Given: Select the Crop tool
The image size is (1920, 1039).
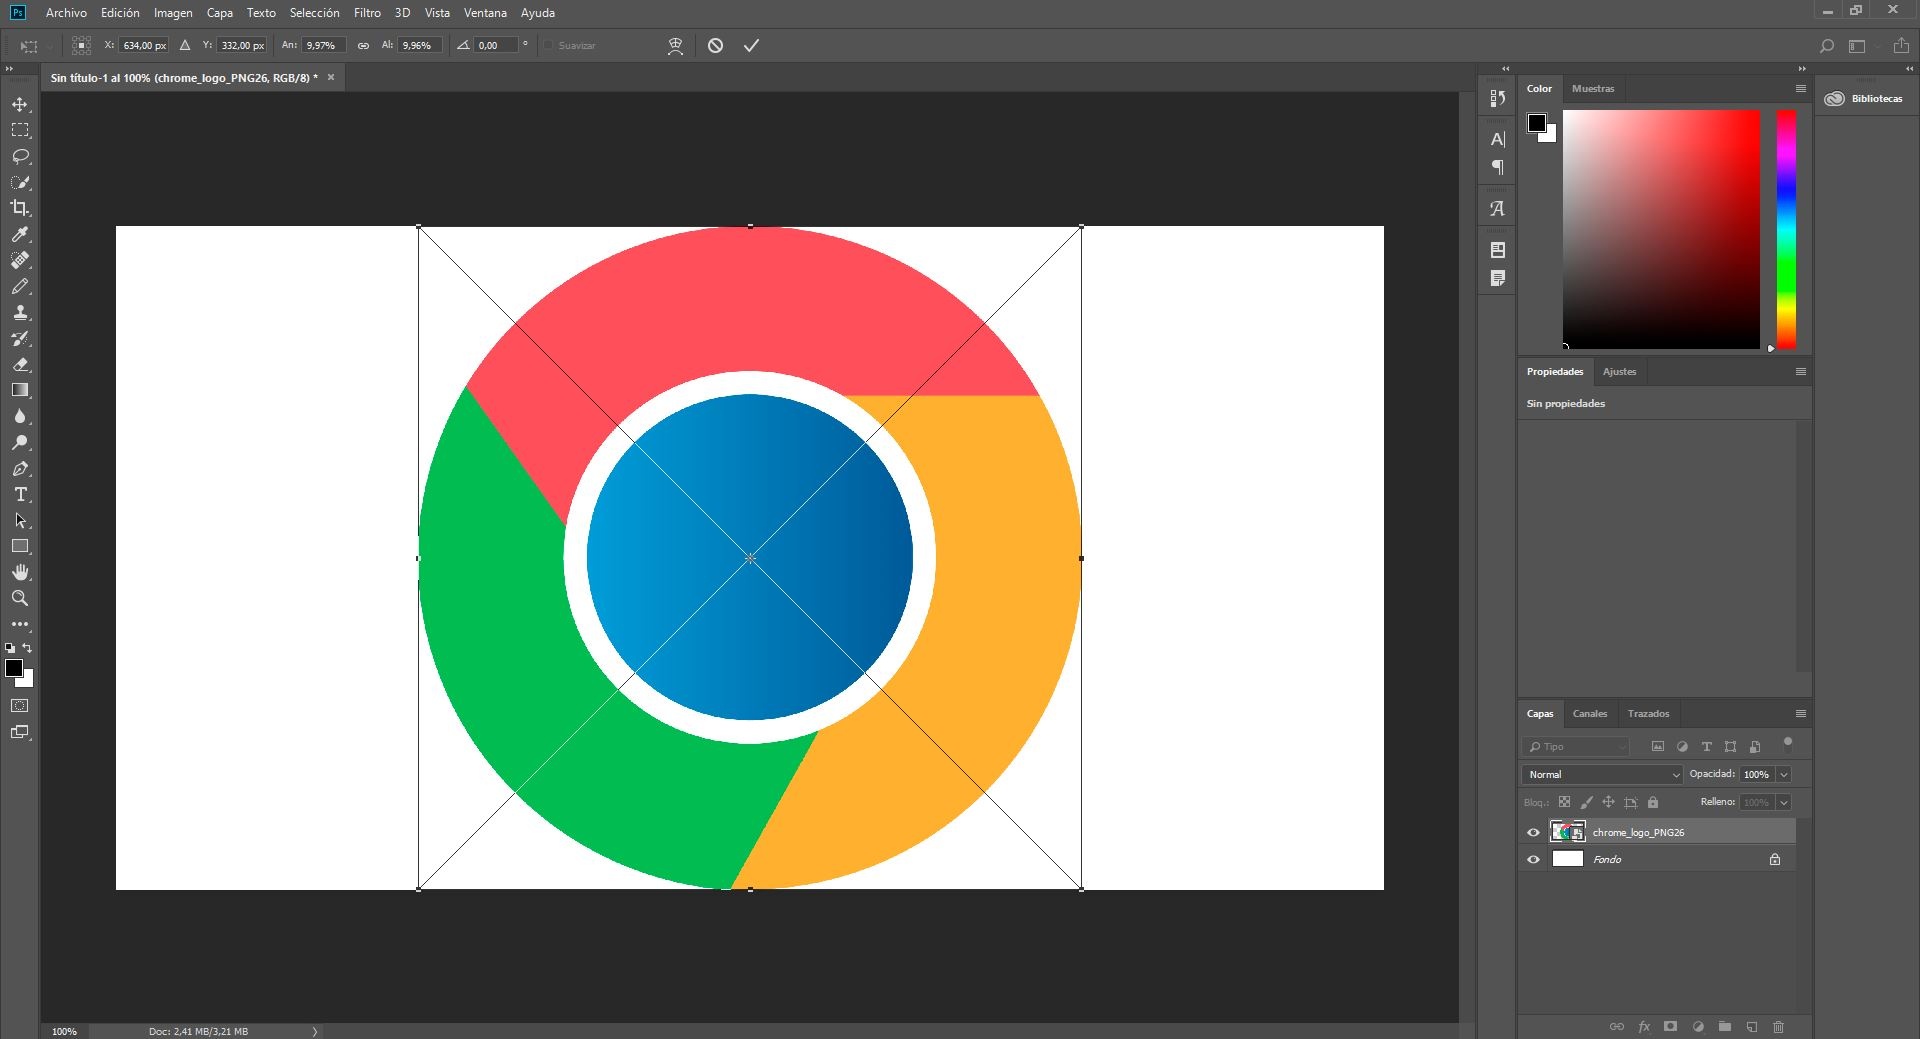Looking at the screenshot, I should click(x=20, y=208).
